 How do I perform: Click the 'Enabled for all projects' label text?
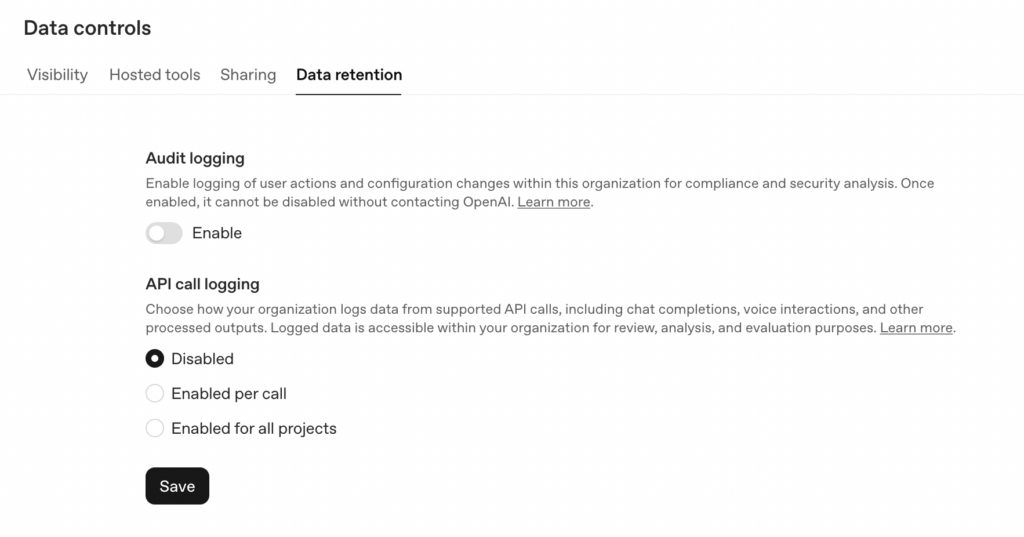(x=254, y=429)
